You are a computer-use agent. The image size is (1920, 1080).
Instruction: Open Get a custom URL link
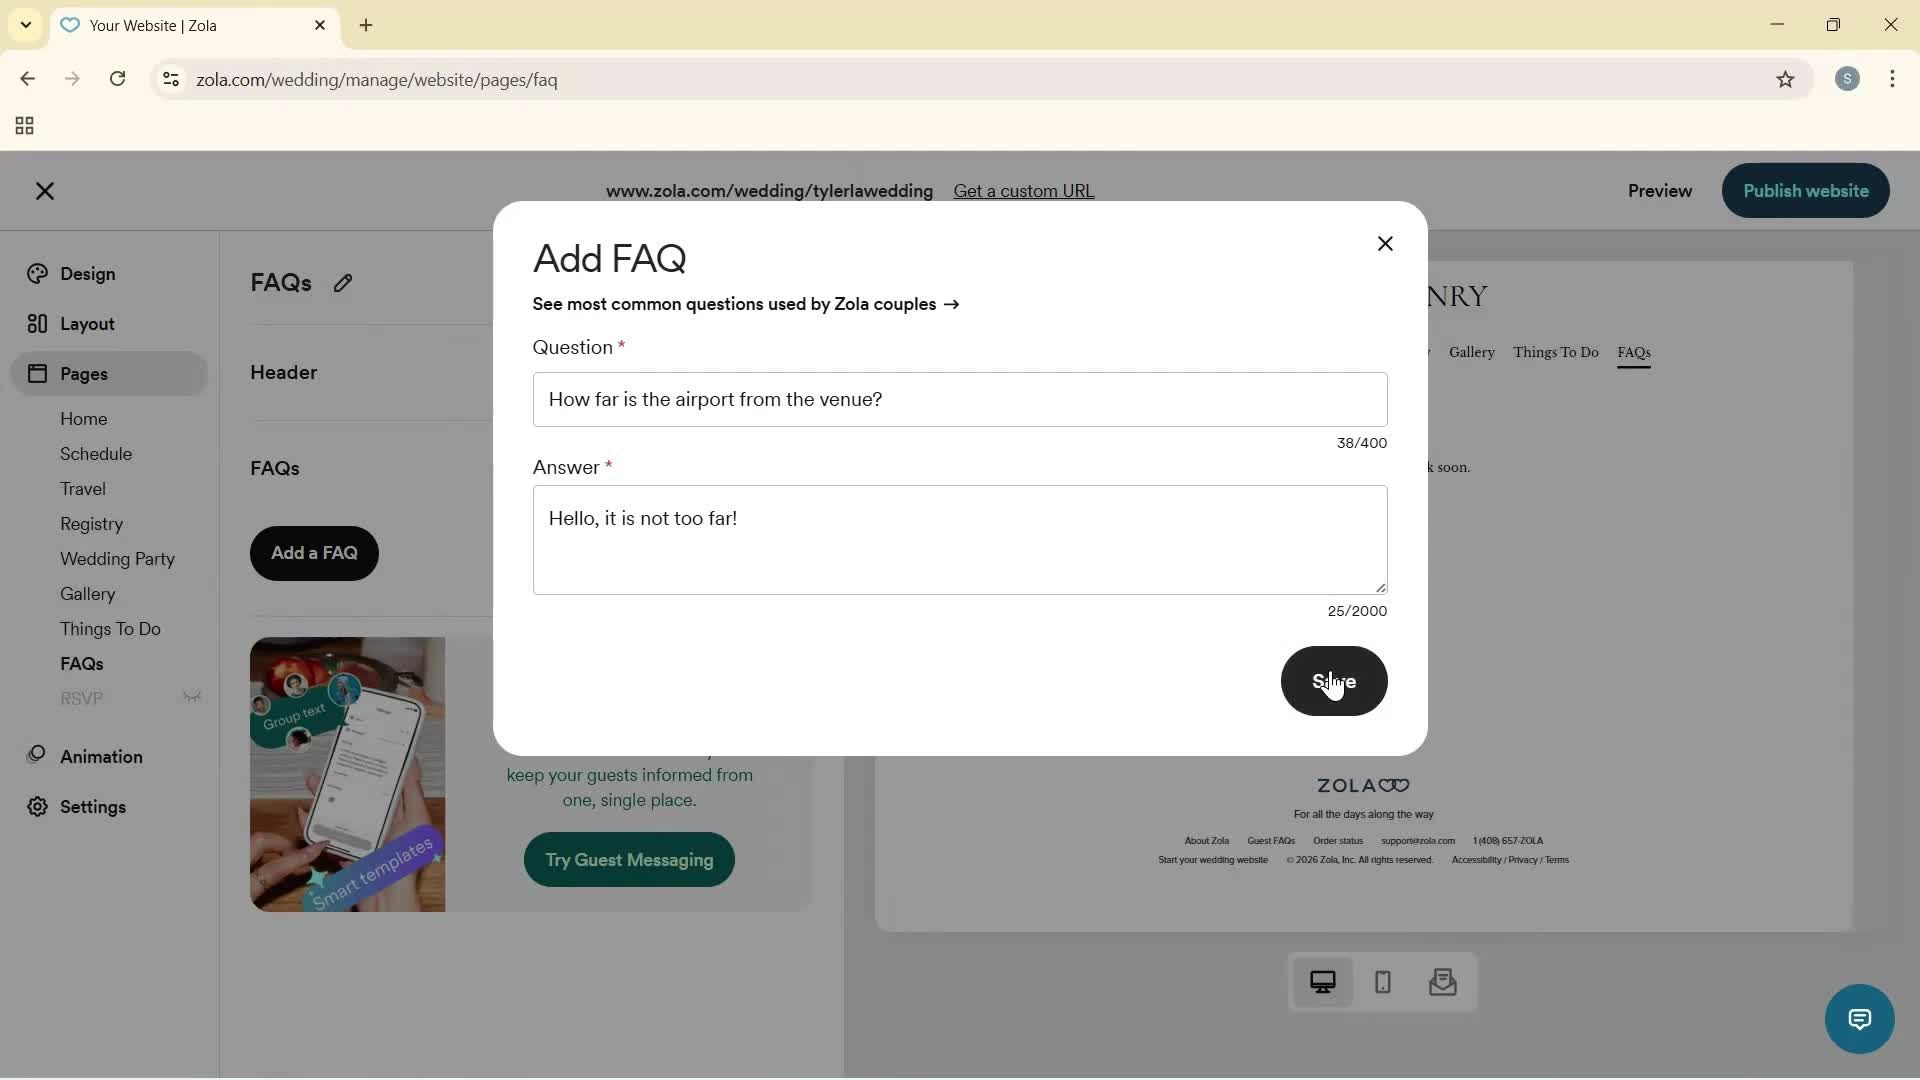[x=1024, y=191]
